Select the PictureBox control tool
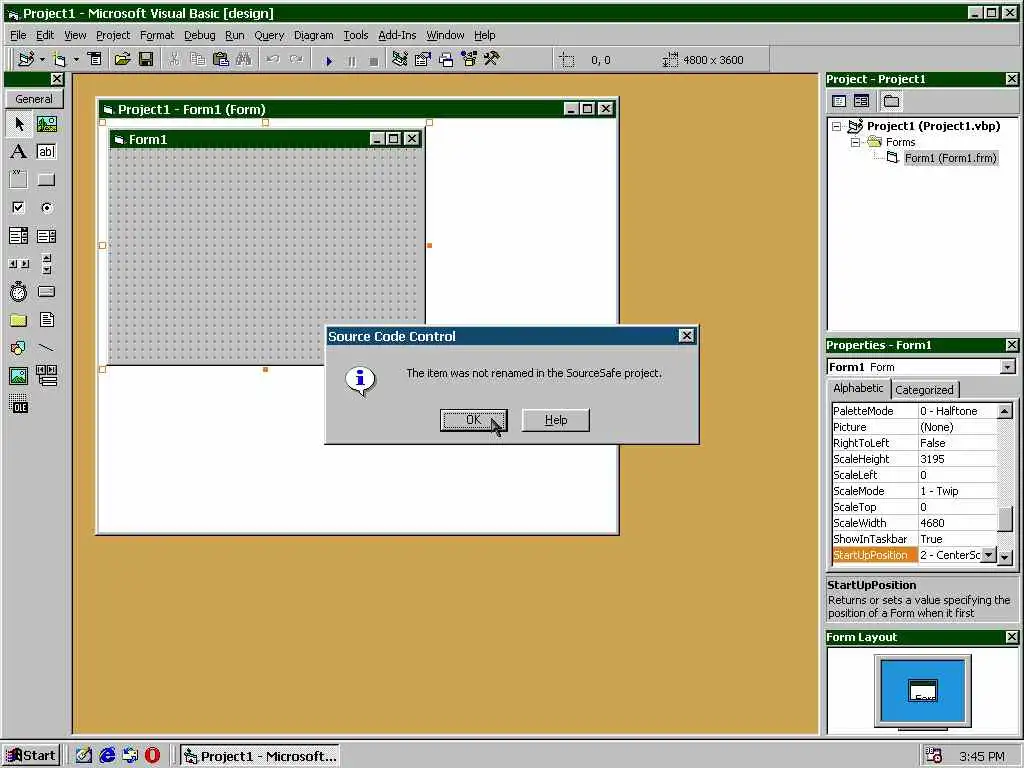Viewport: 1024px width, 768px height. point(46,123)
